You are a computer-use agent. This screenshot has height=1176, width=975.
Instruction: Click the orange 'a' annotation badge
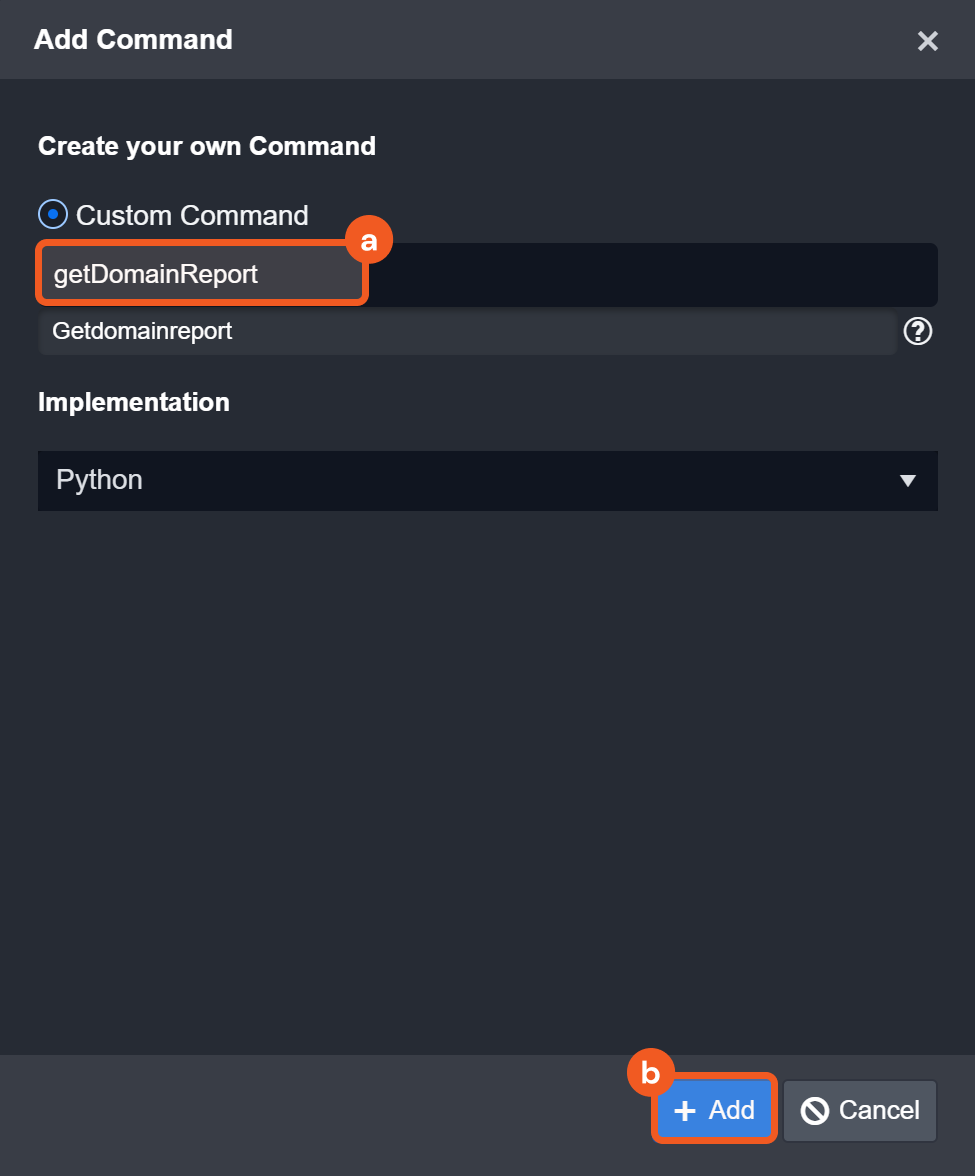tap(369, 241)
